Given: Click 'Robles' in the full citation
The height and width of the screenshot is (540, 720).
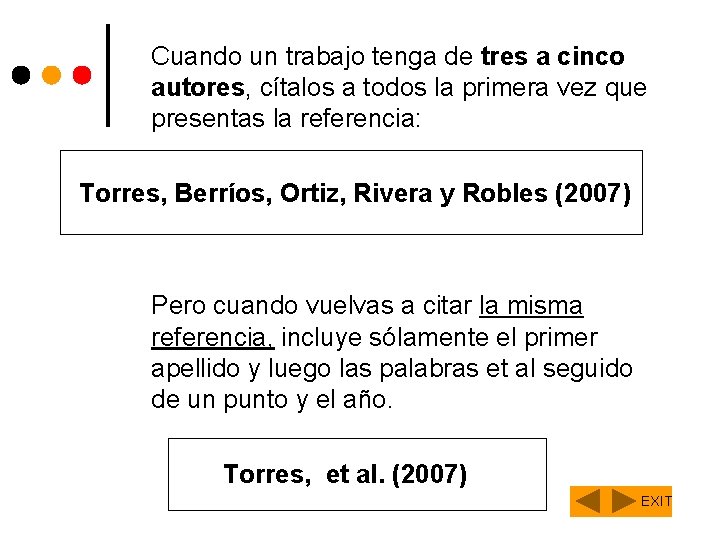Looking at the screenshot, I should click(505, 192).
